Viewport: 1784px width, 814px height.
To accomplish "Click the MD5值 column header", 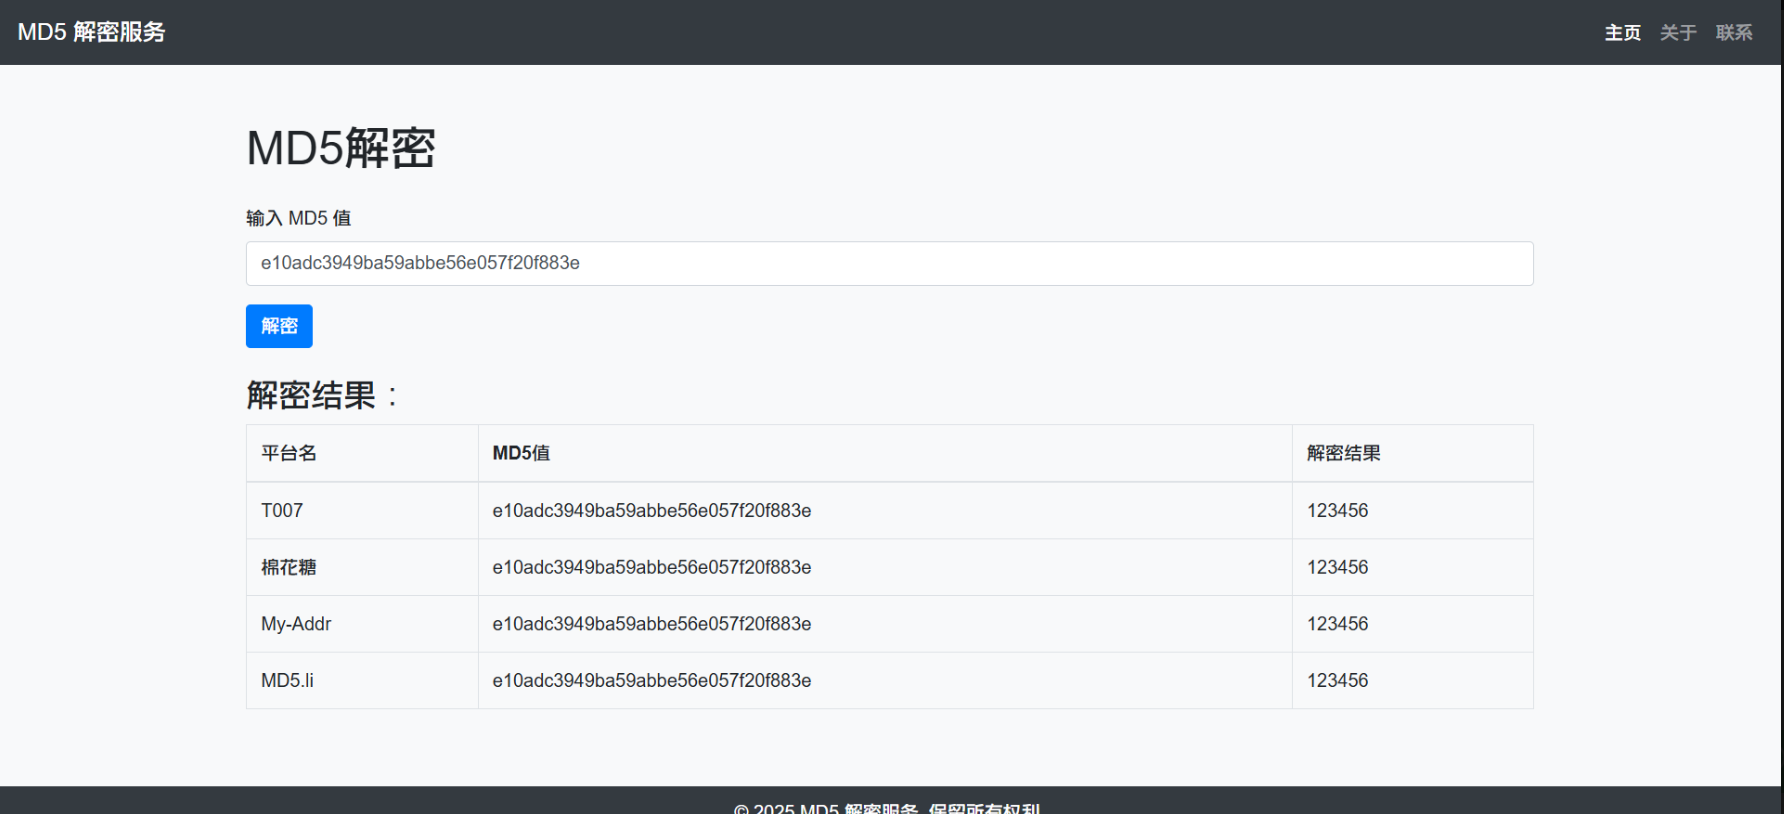I will [521, 453].
